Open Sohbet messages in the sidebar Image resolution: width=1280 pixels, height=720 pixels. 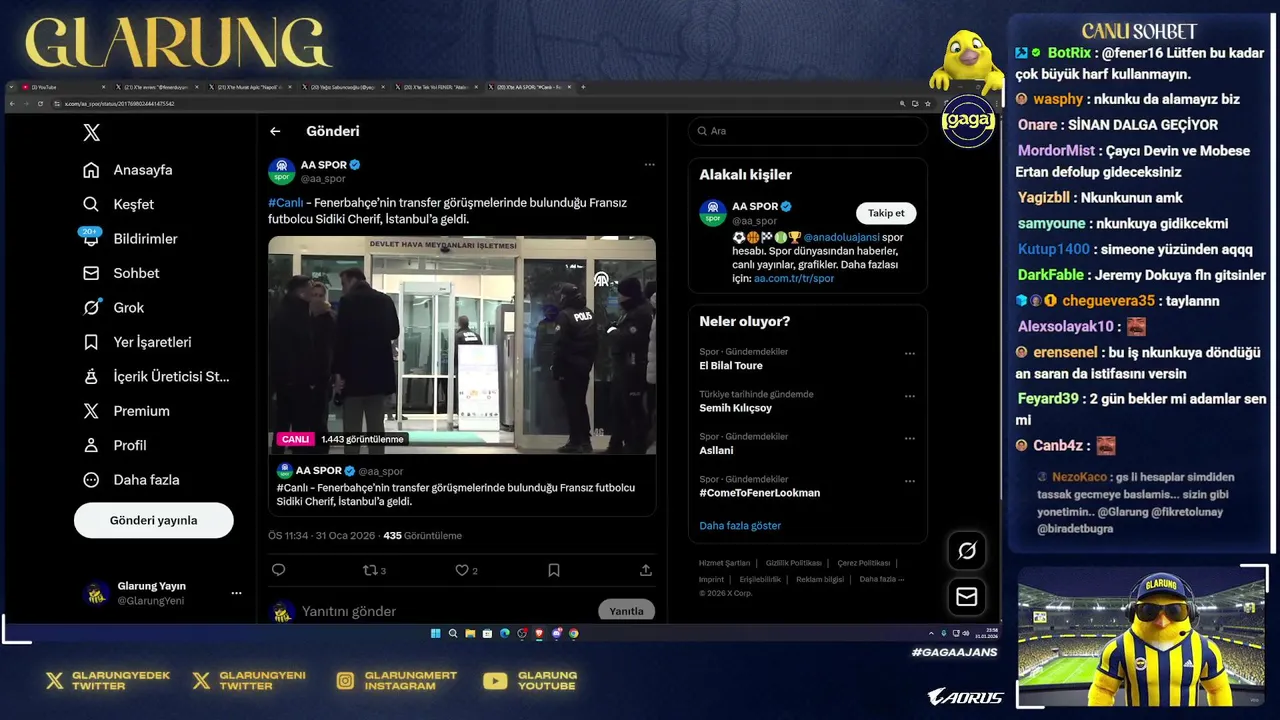coord(121,273)
